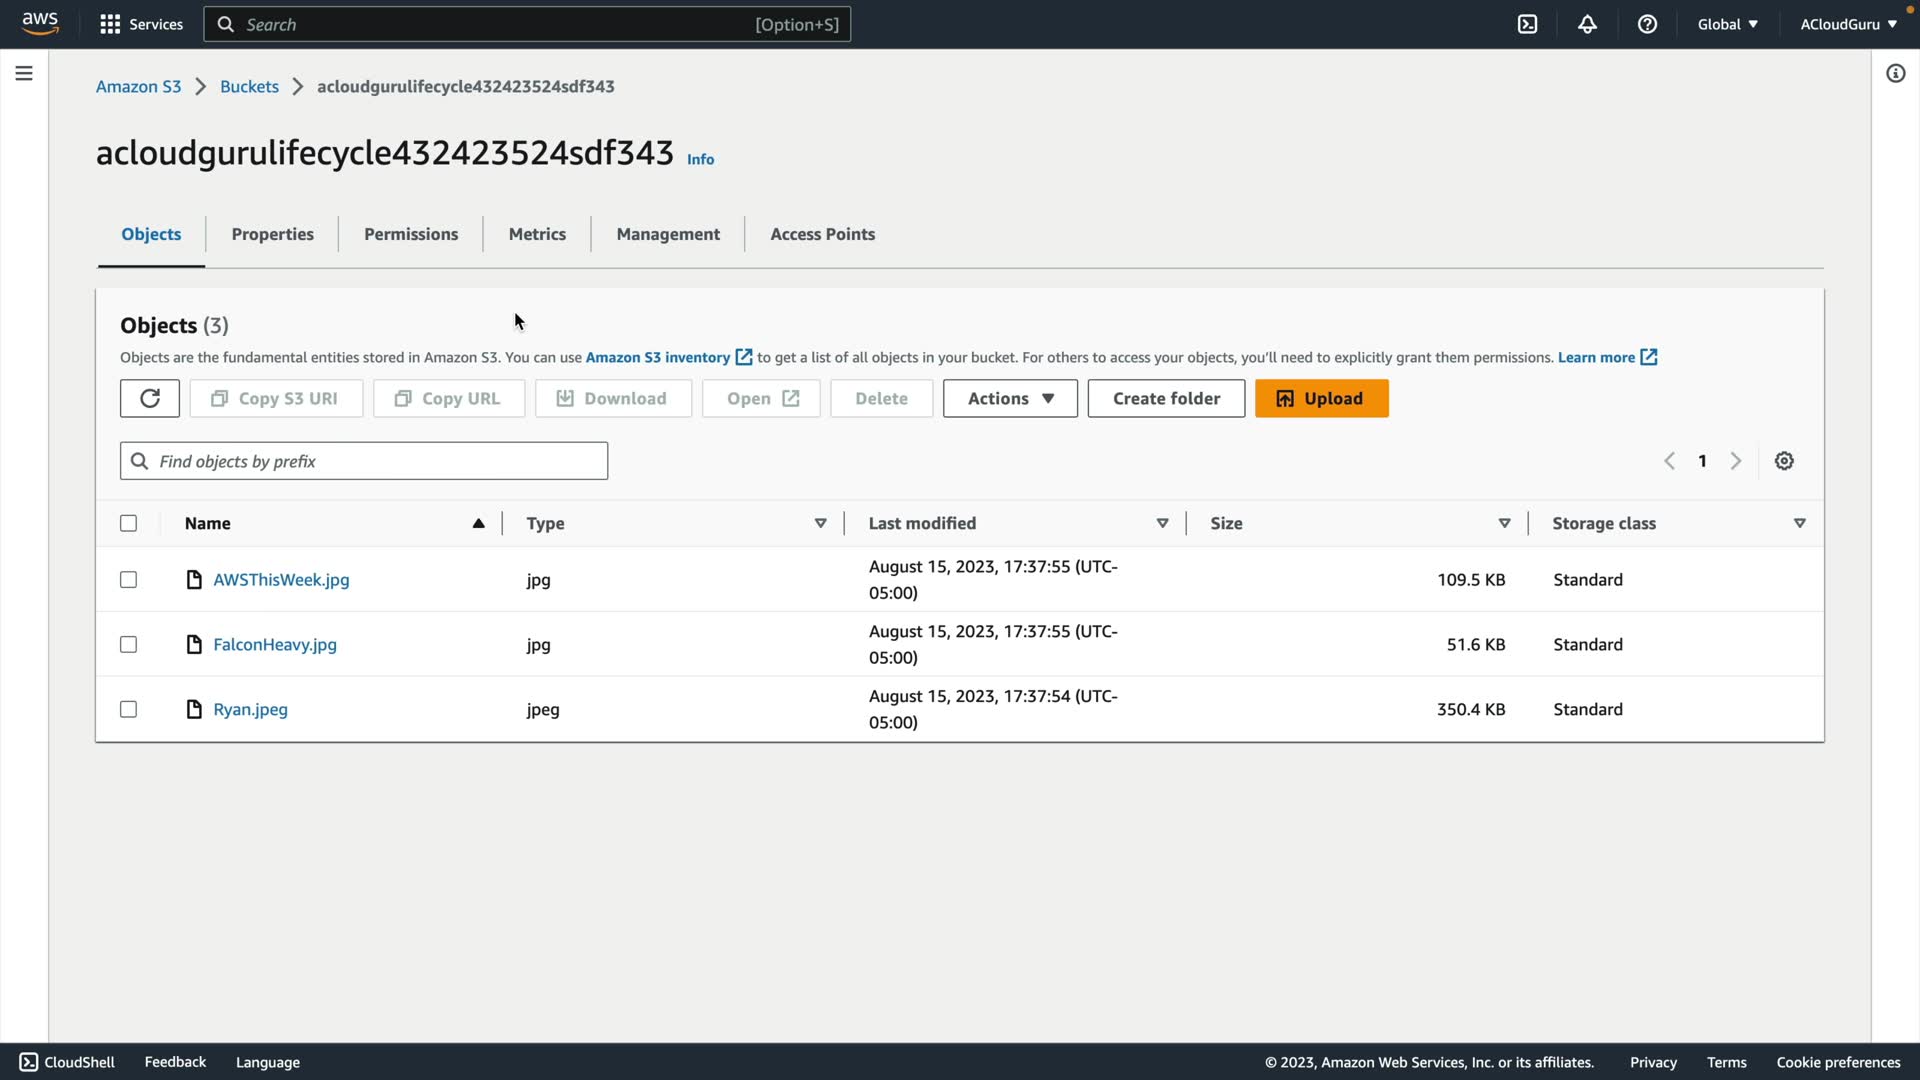Expand the Actions dropdown

(x=1010, y=398)
